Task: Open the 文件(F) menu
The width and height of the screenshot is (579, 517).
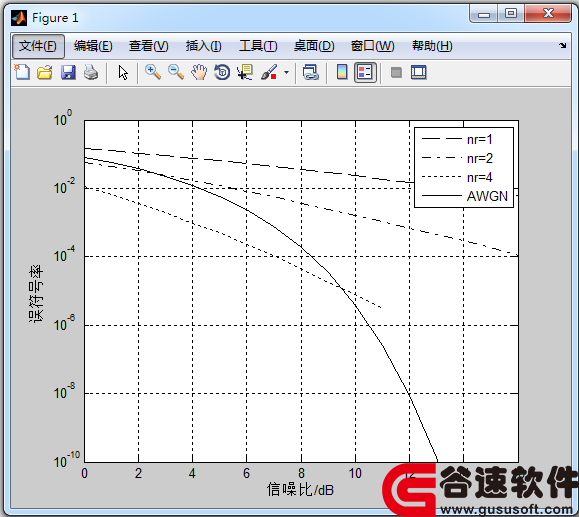Action: pyautogui.click(x=38, y=46)
